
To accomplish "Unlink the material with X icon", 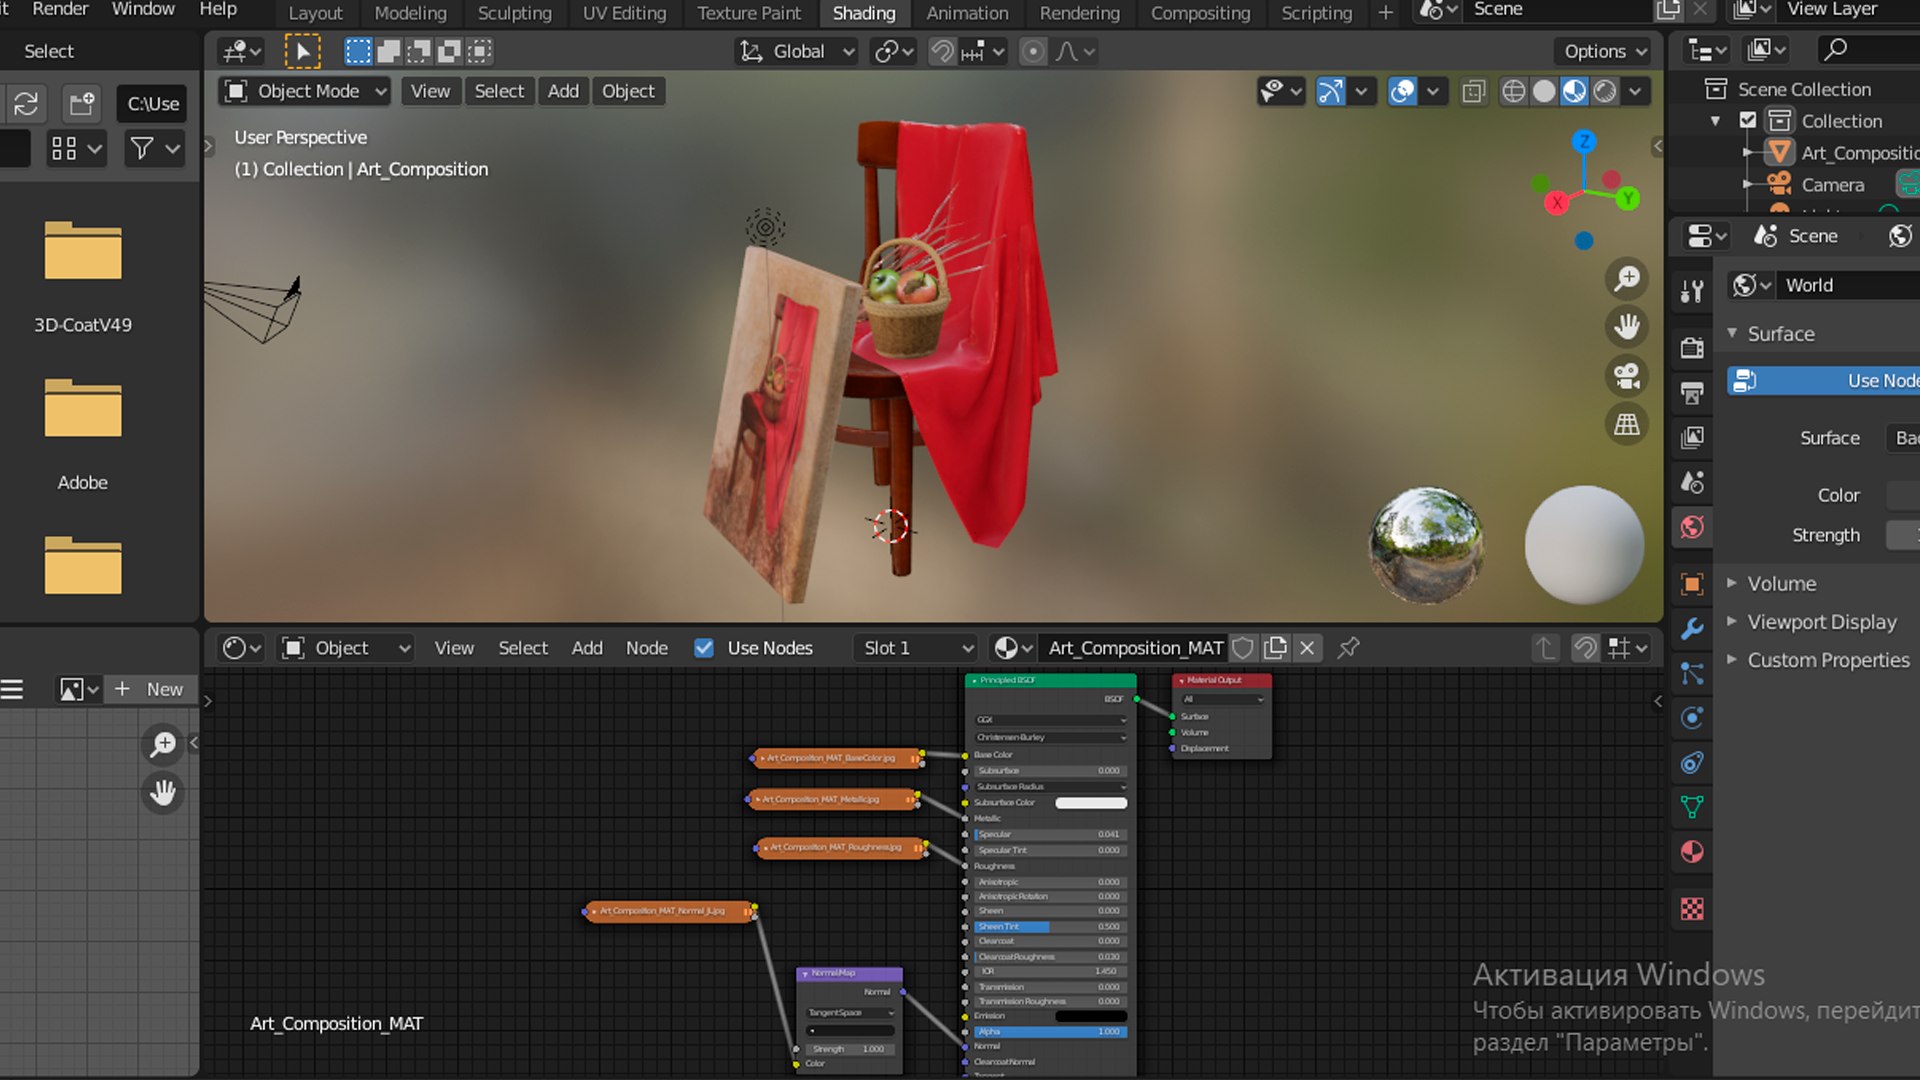I will click(x=1307, y=648).
